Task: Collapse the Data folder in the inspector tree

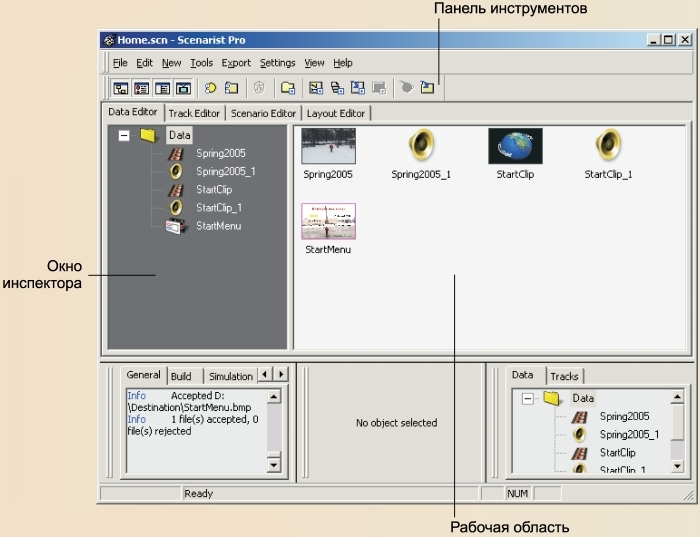Action: (x=124, y=135)
